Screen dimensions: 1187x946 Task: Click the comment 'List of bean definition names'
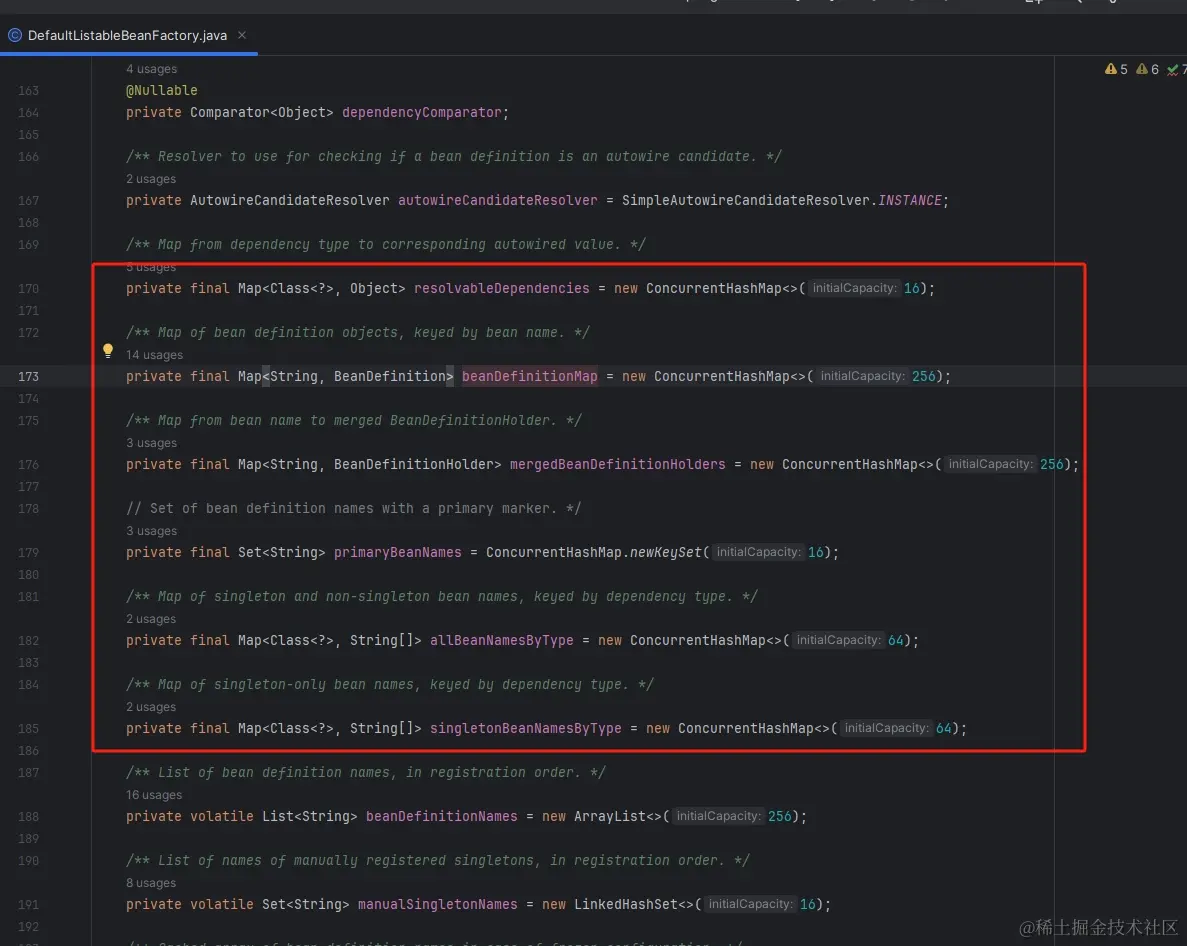pyautogui.click(x=366, y=773)
